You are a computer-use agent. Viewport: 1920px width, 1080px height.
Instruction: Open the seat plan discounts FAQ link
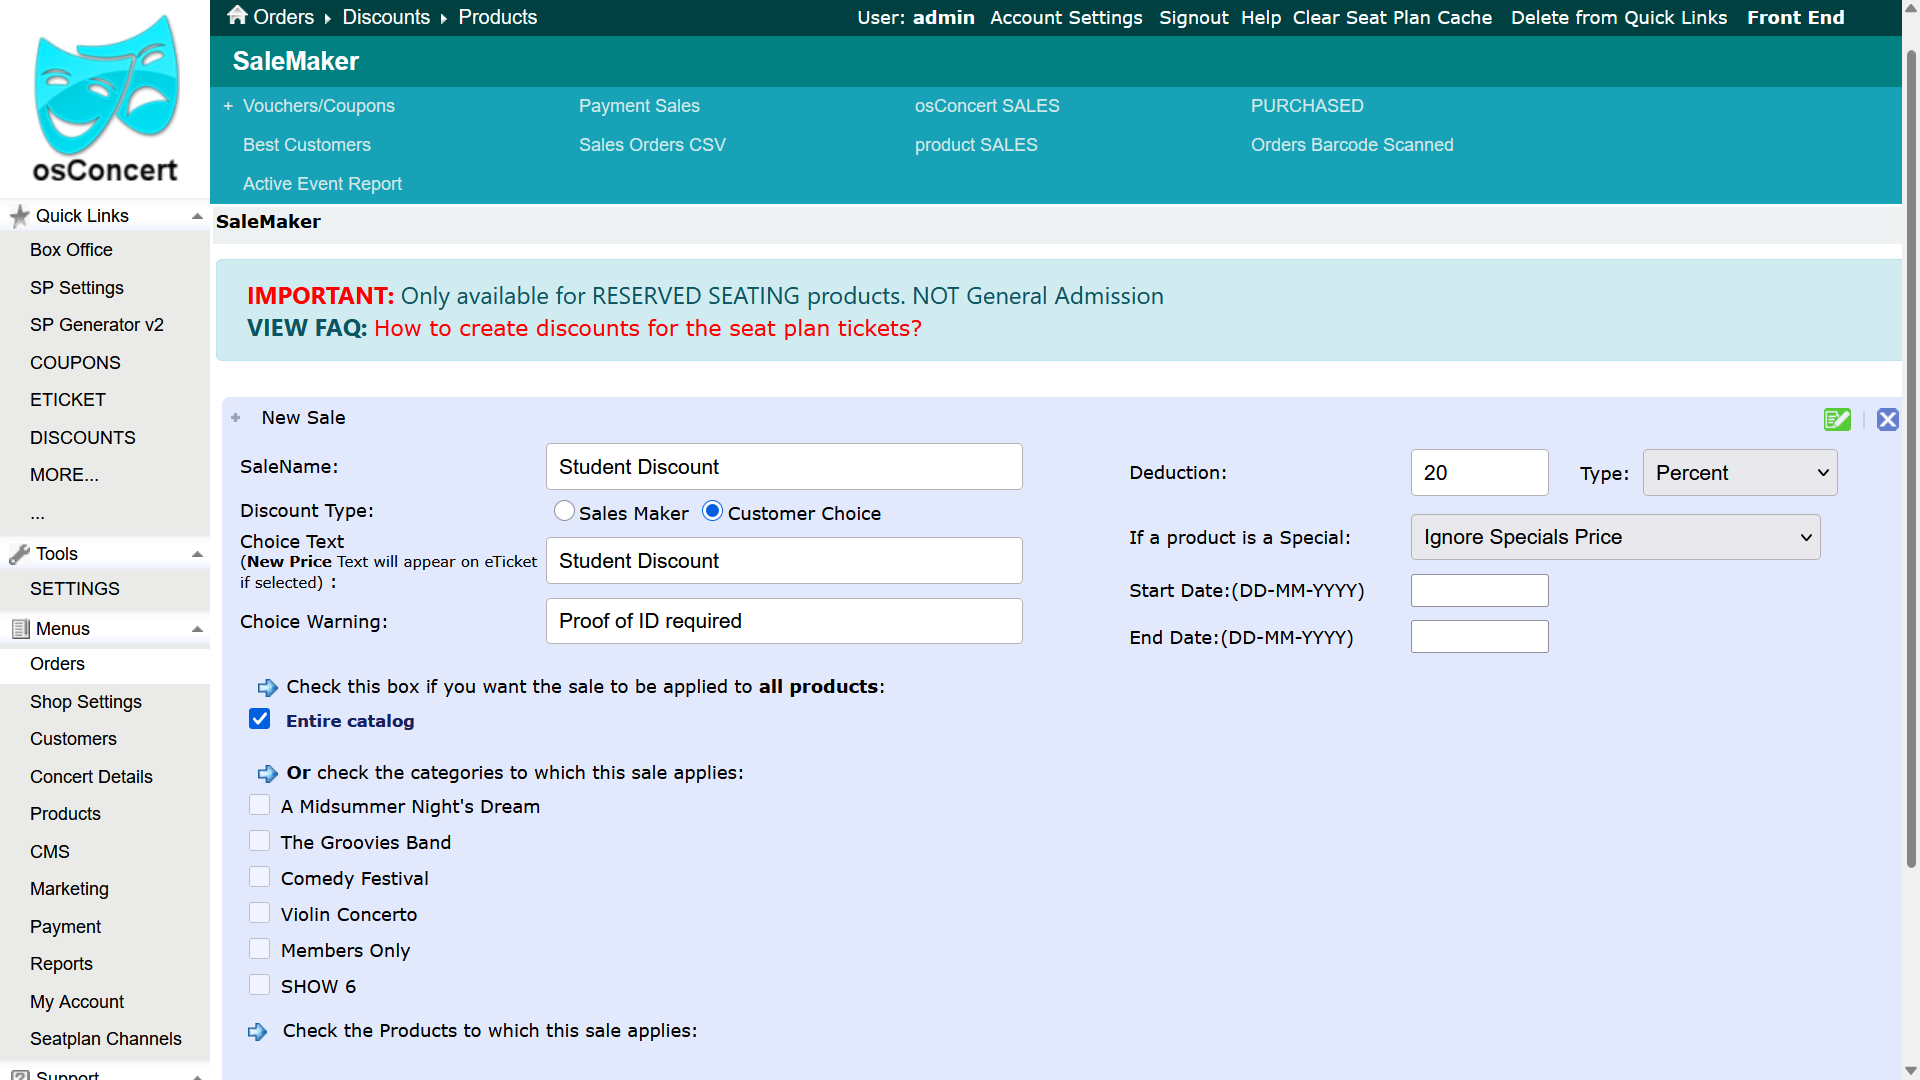[x=648, y=329]
